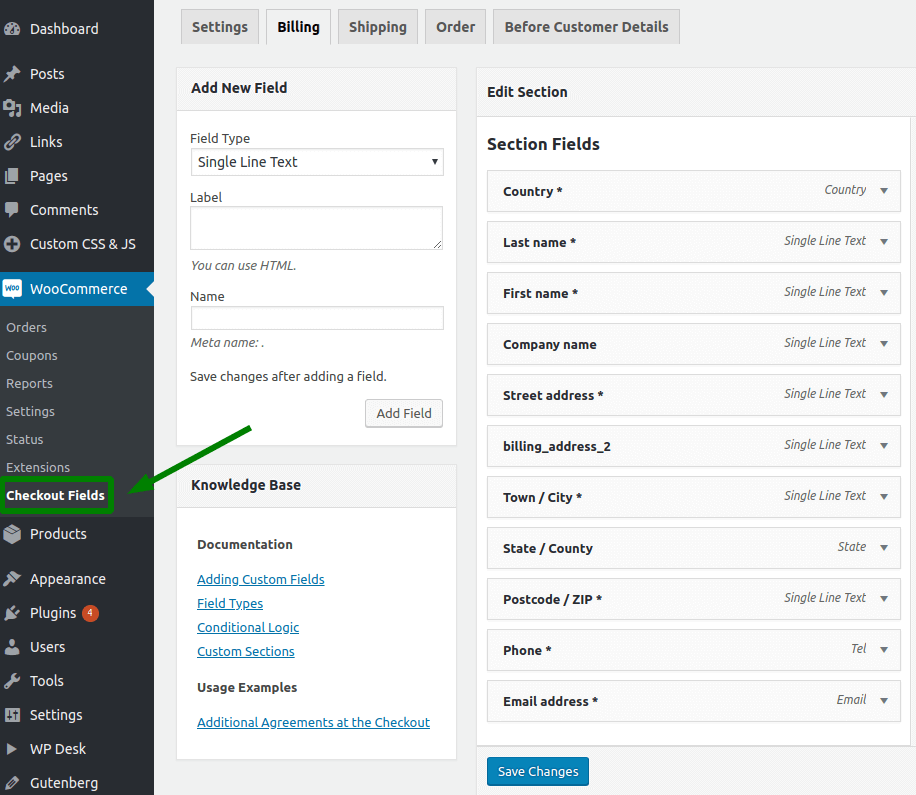Screen dimensions: 916x795
Task: Click the Save Changes button
Action: (x=538, y=771)
